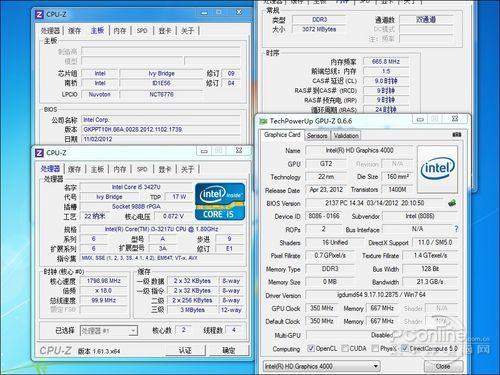Viewport: 500px width, 375px height.
Task: Select 关于 tab in the processor CPU-Z window
Action: pyautogui.click(x=188, y=169)
